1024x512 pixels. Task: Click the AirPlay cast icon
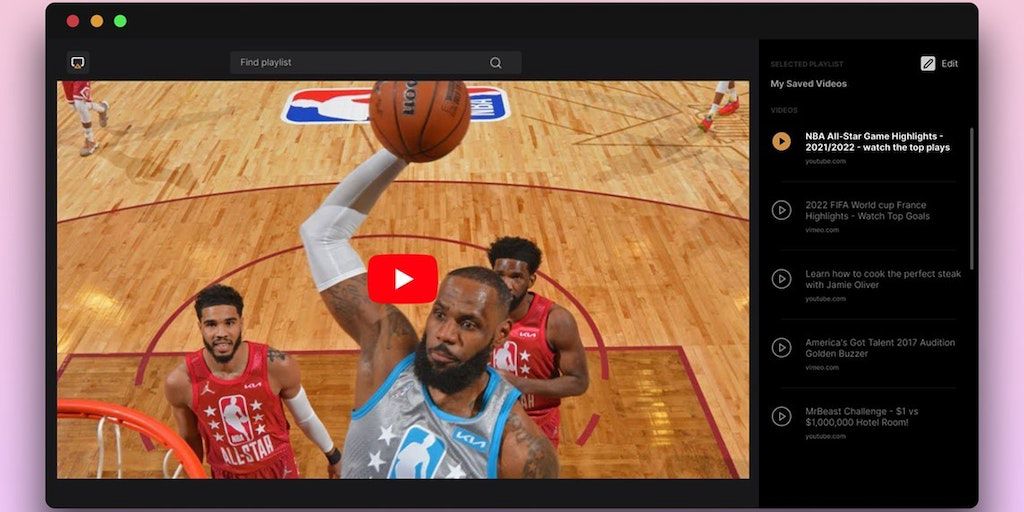[78, 63]
